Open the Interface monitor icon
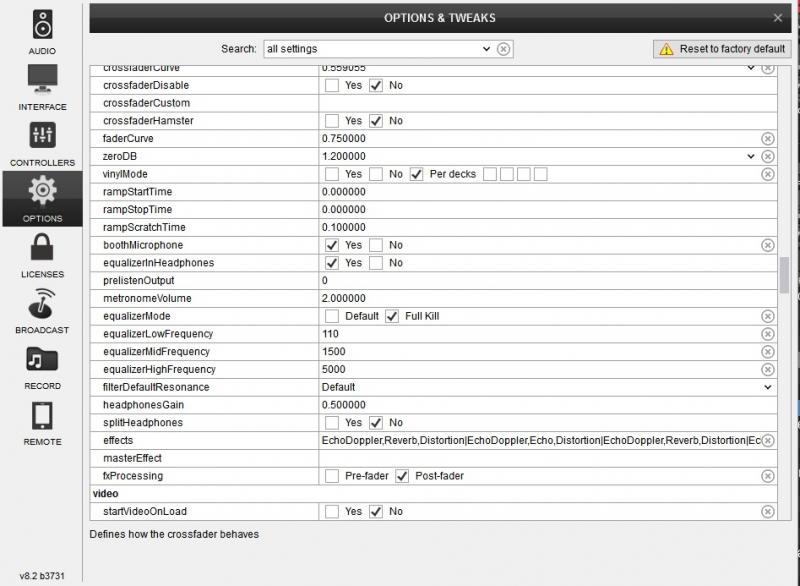The image size is (800, 586). point(42,80)
